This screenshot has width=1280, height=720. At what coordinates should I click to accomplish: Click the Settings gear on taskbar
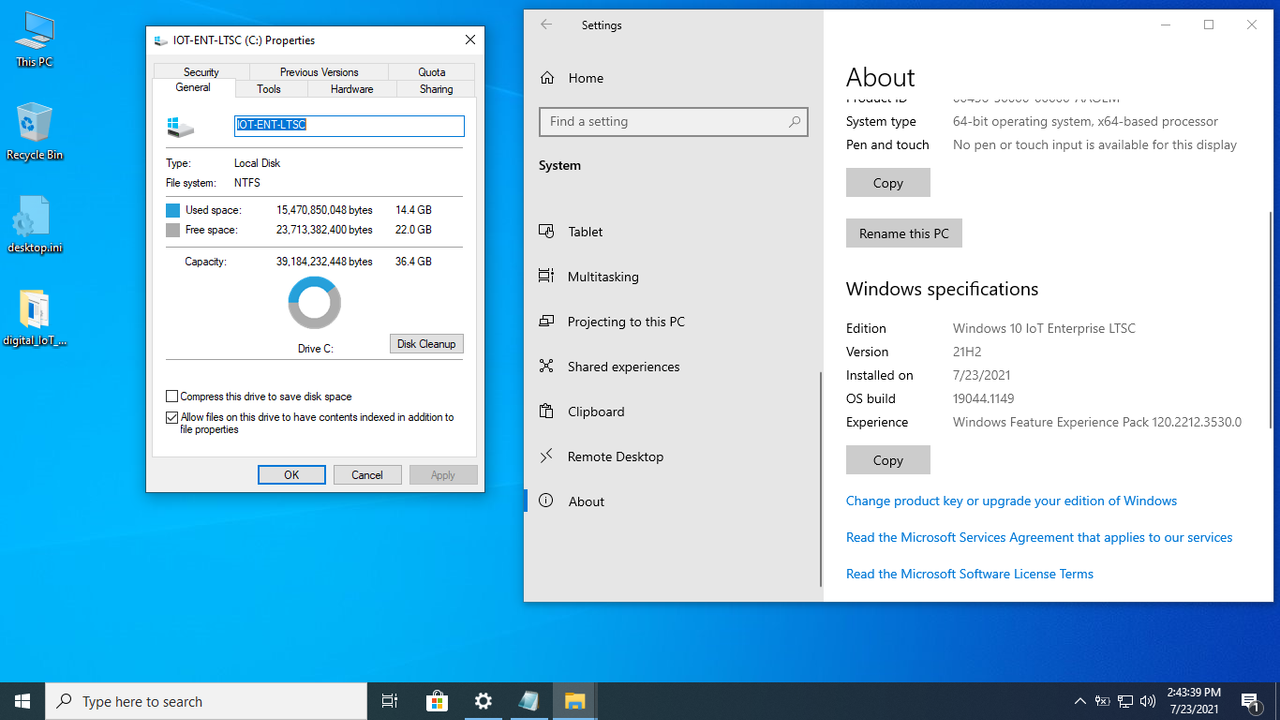pos(483,701)
